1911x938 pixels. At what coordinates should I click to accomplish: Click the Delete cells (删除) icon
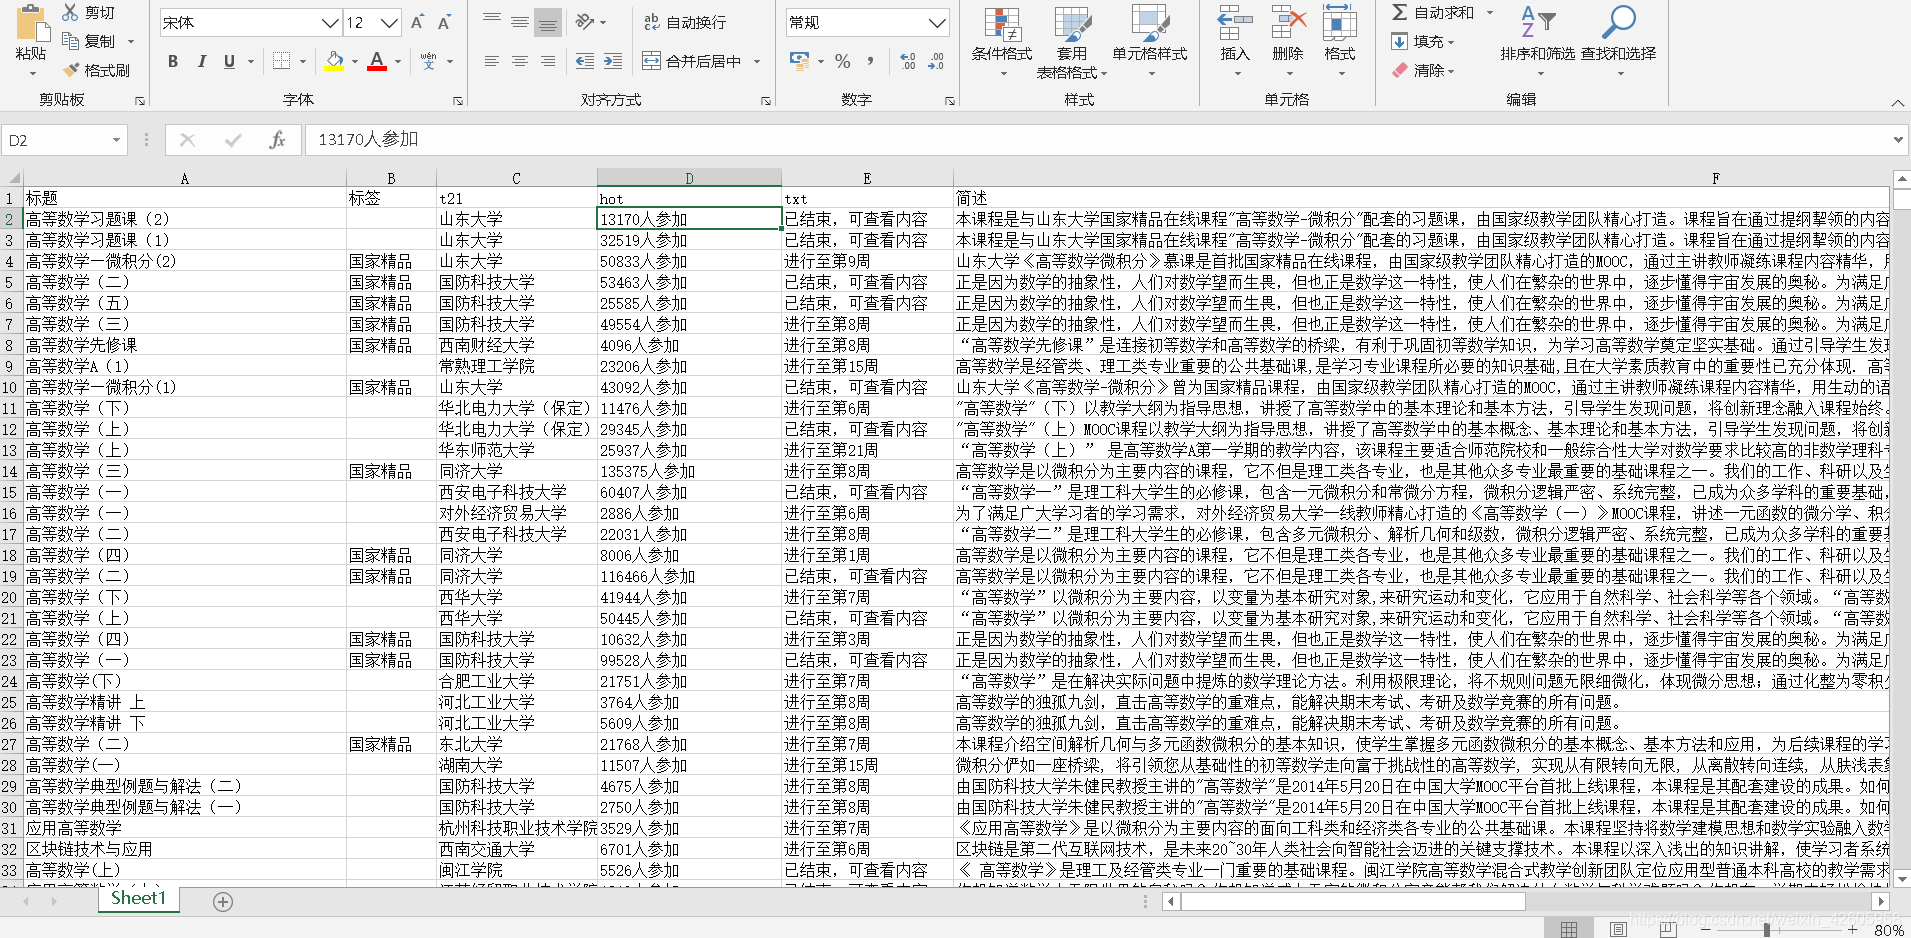tap(1288, 23)
